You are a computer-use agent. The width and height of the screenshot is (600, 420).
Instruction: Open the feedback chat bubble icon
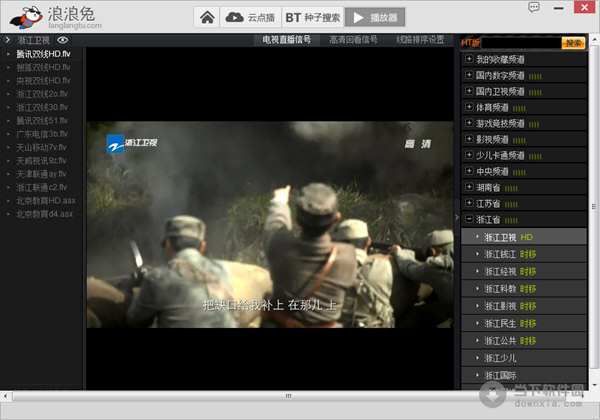[534, 7]
